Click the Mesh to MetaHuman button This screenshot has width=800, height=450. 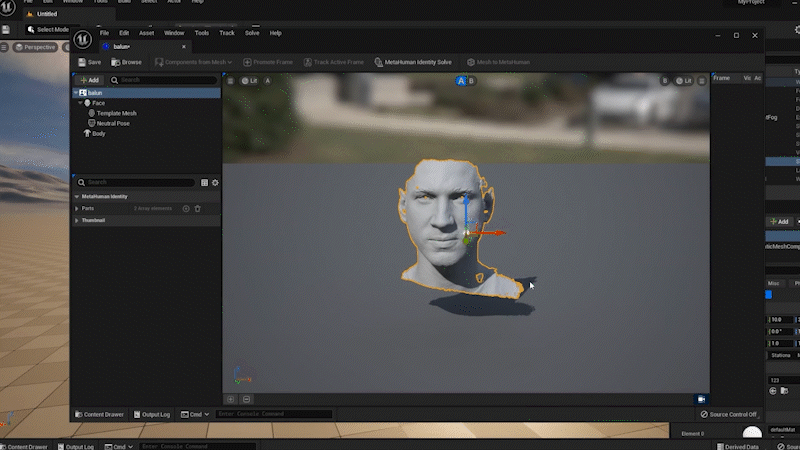click(497, 62)
